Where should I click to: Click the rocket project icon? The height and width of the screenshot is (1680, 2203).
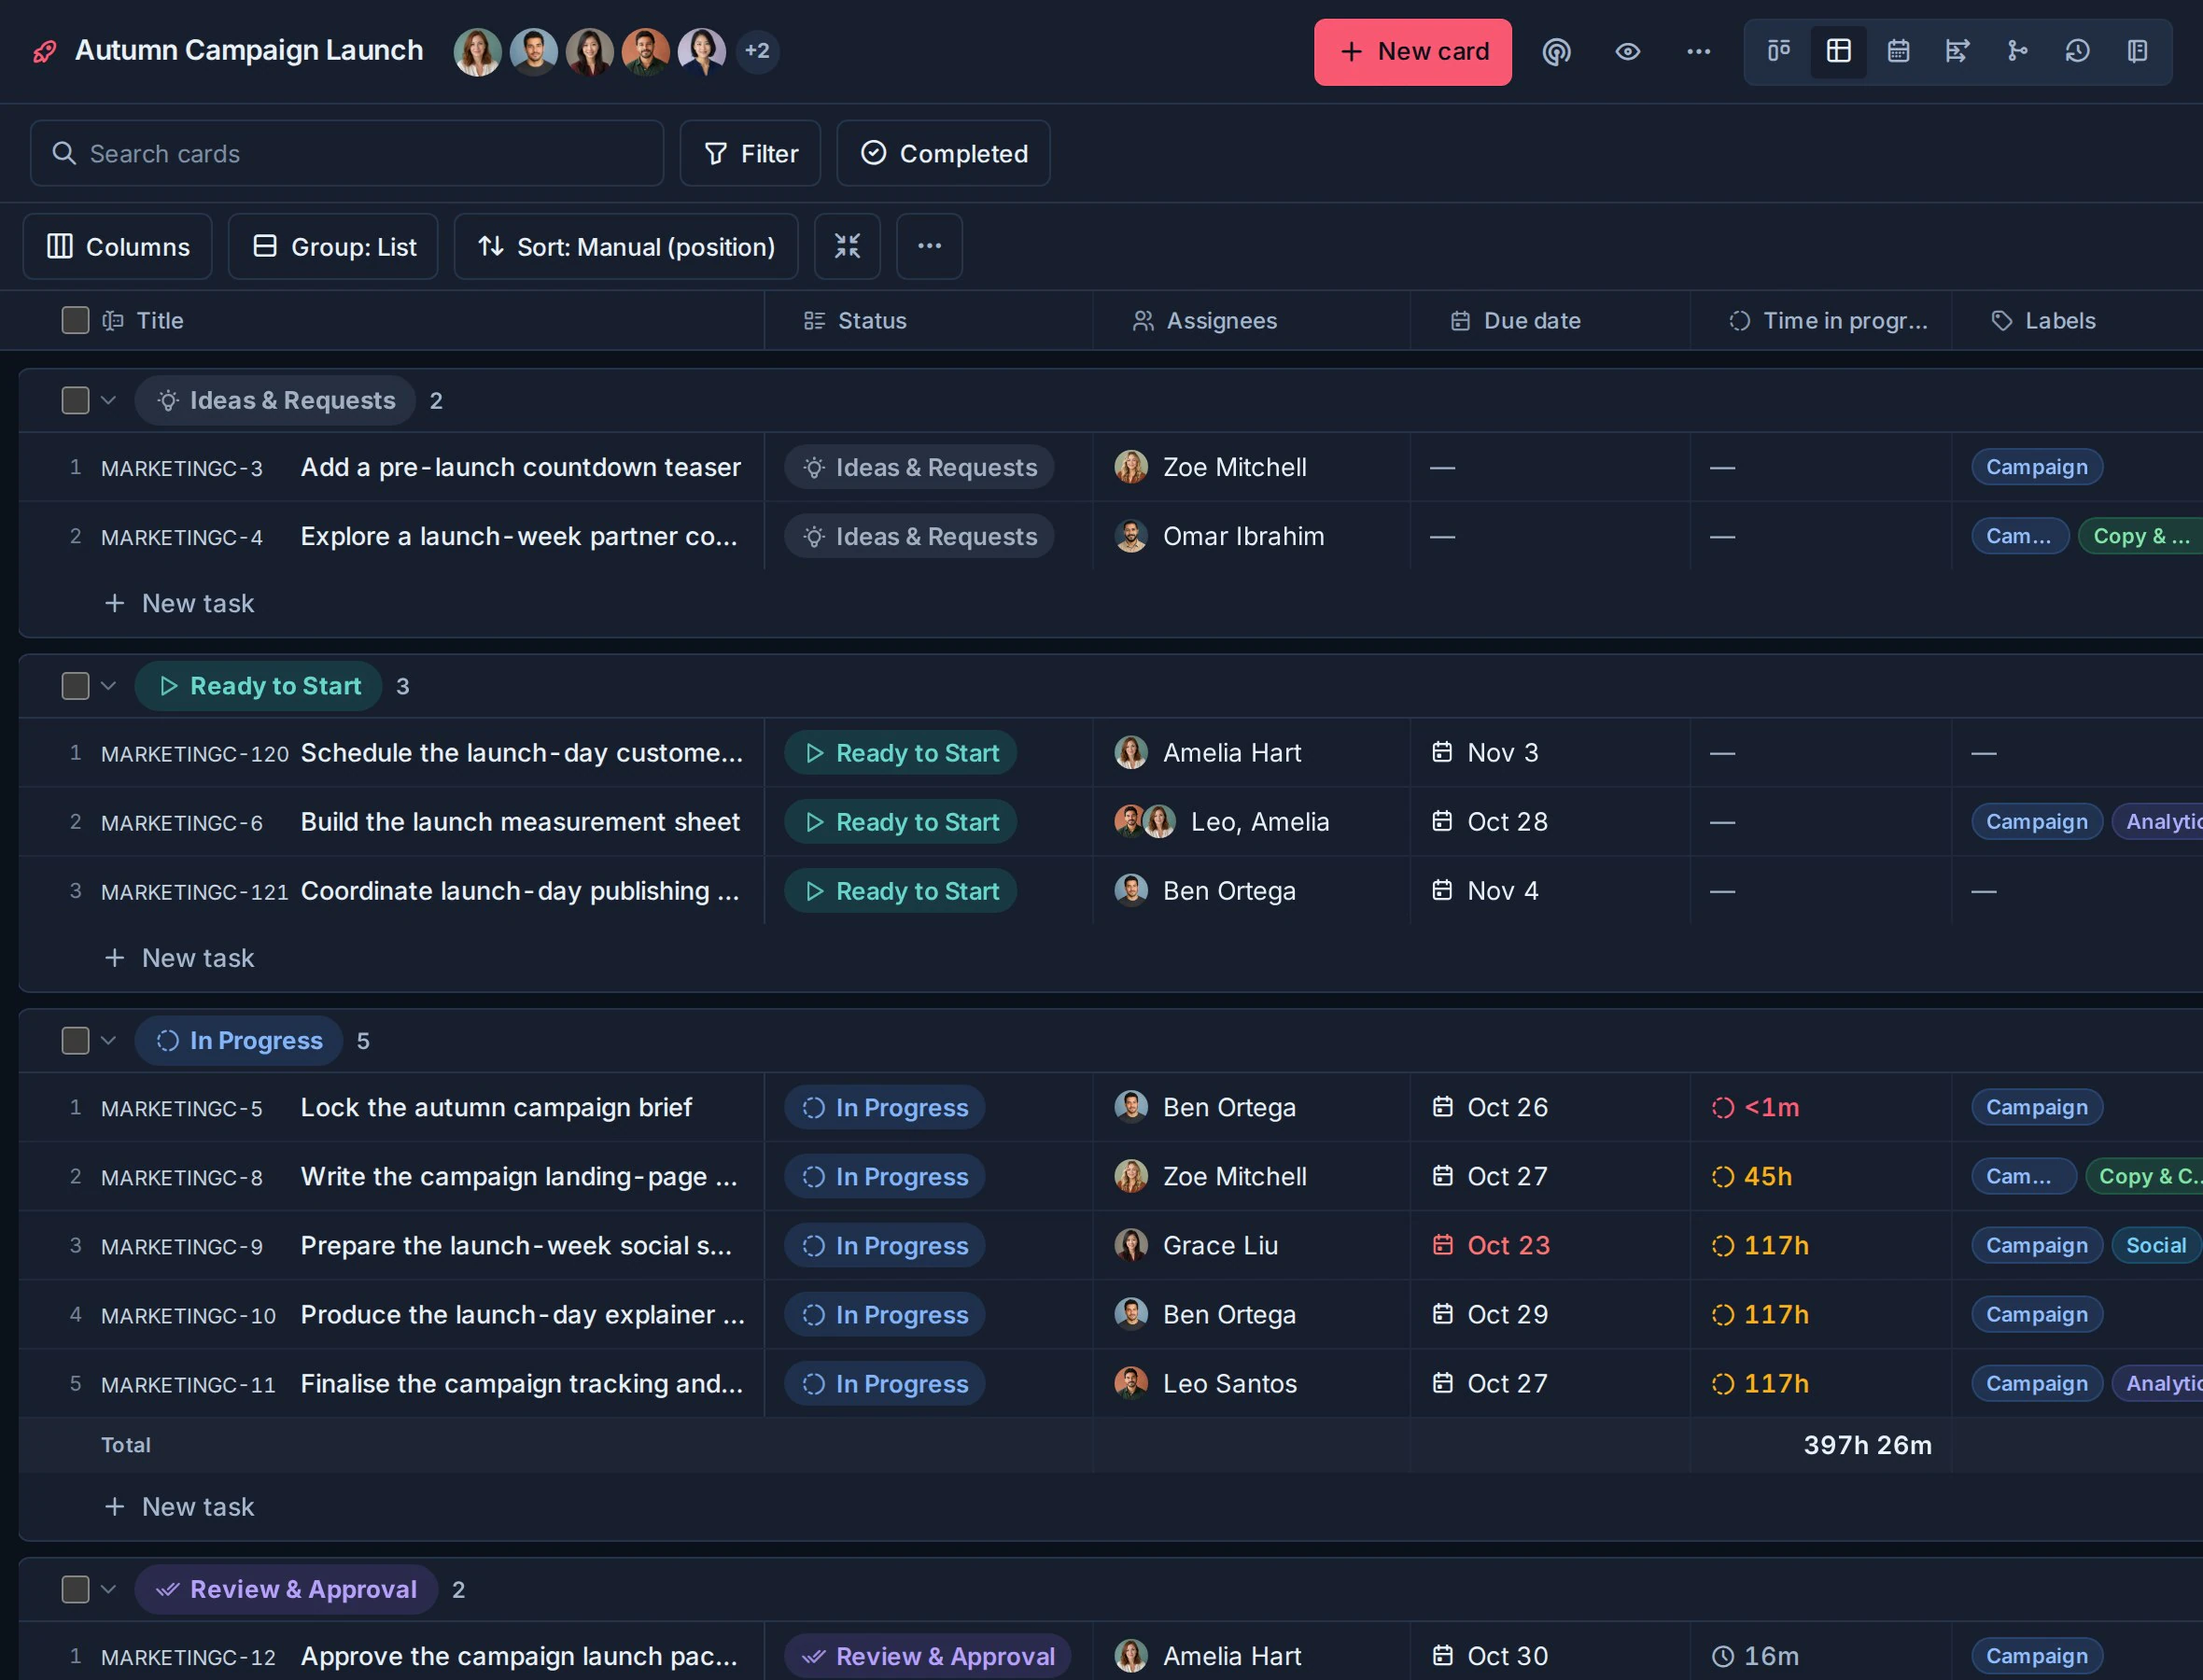tap(45, 51)
